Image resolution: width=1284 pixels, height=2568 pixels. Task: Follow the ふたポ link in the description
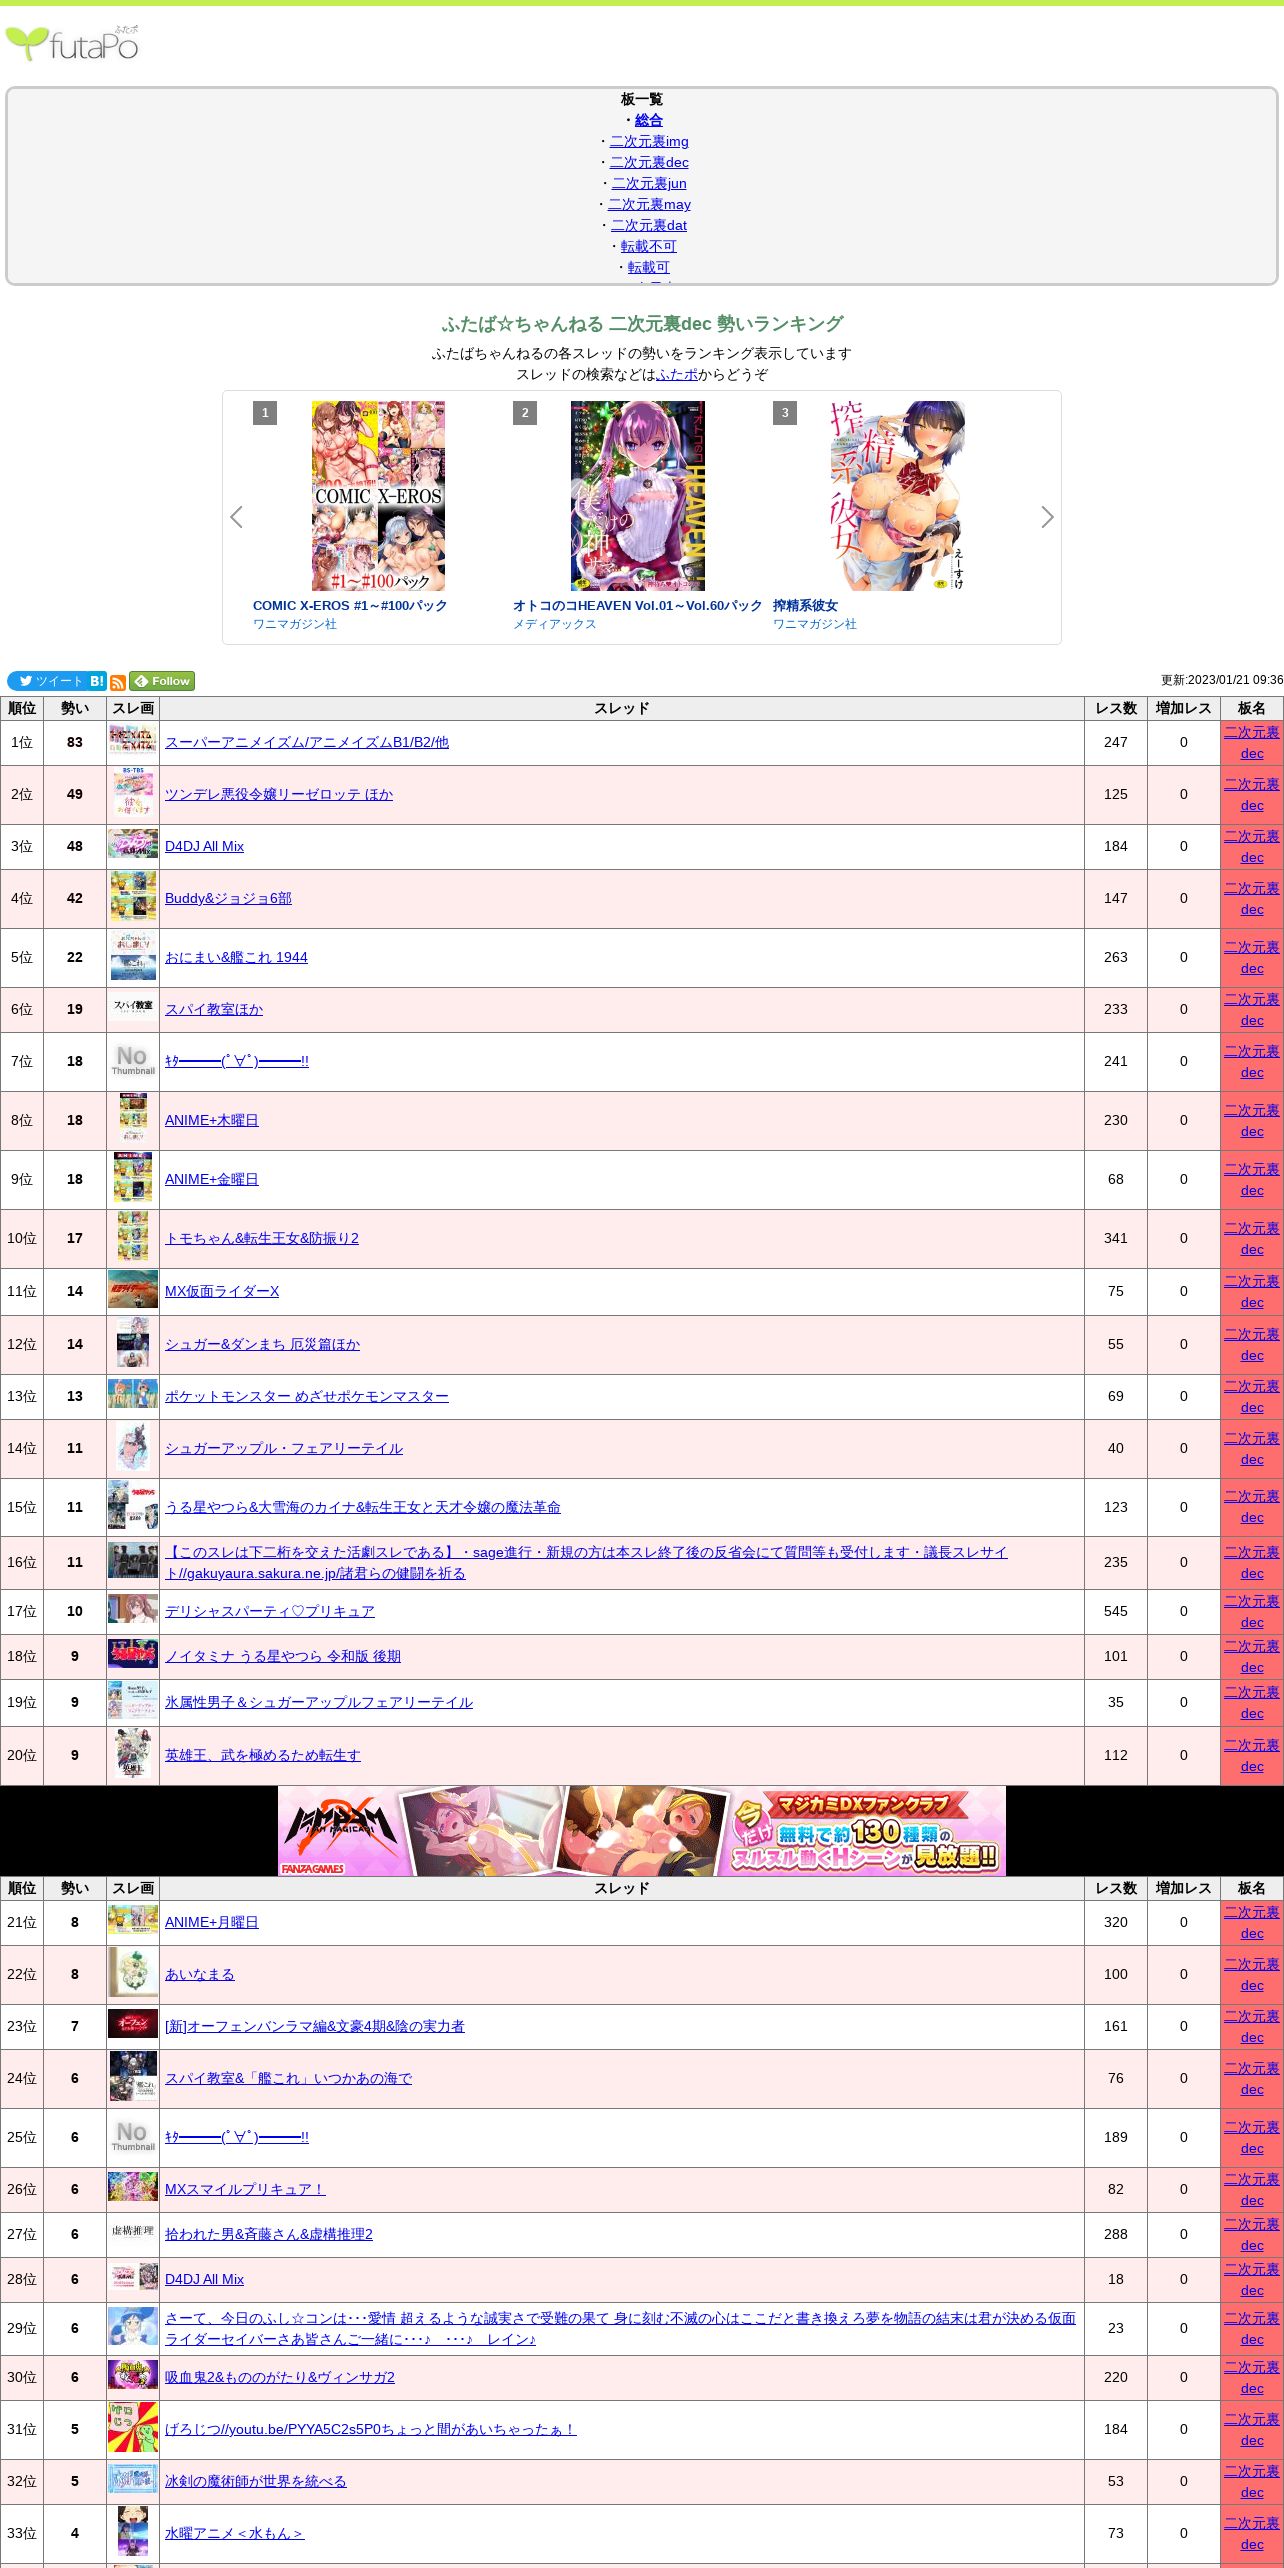[677, 374]
